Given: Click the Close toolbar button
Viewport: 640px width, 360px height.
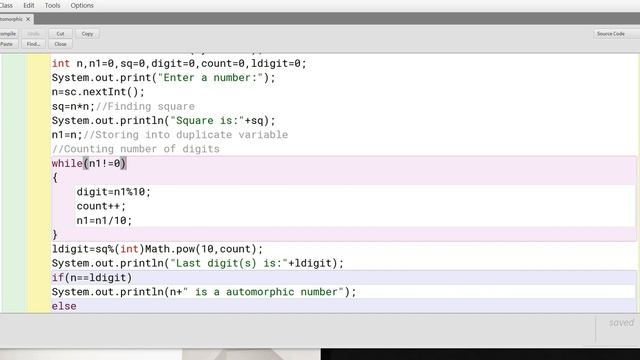Looking at the screenshot, I should point(60,44).
